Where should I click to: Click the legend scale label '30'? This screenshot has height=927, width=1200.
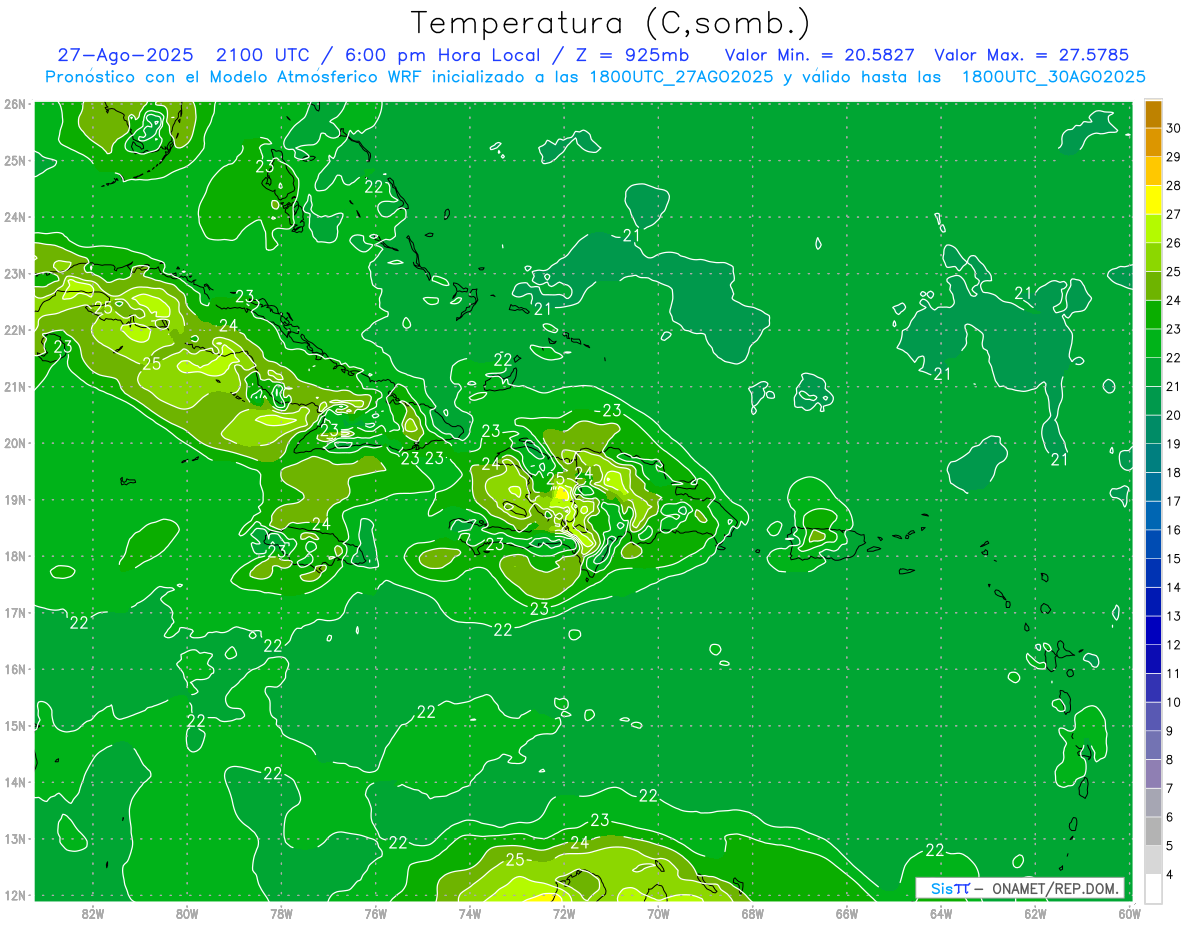pos(1173,128)
